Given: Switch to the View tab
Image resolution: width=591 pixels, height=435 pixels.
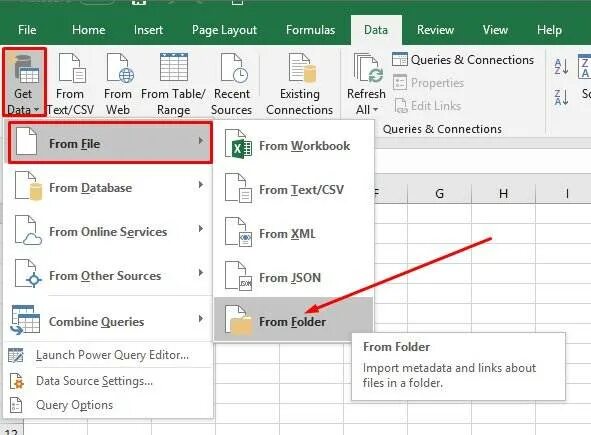Looking at the screenshot, I should (495, 30).
